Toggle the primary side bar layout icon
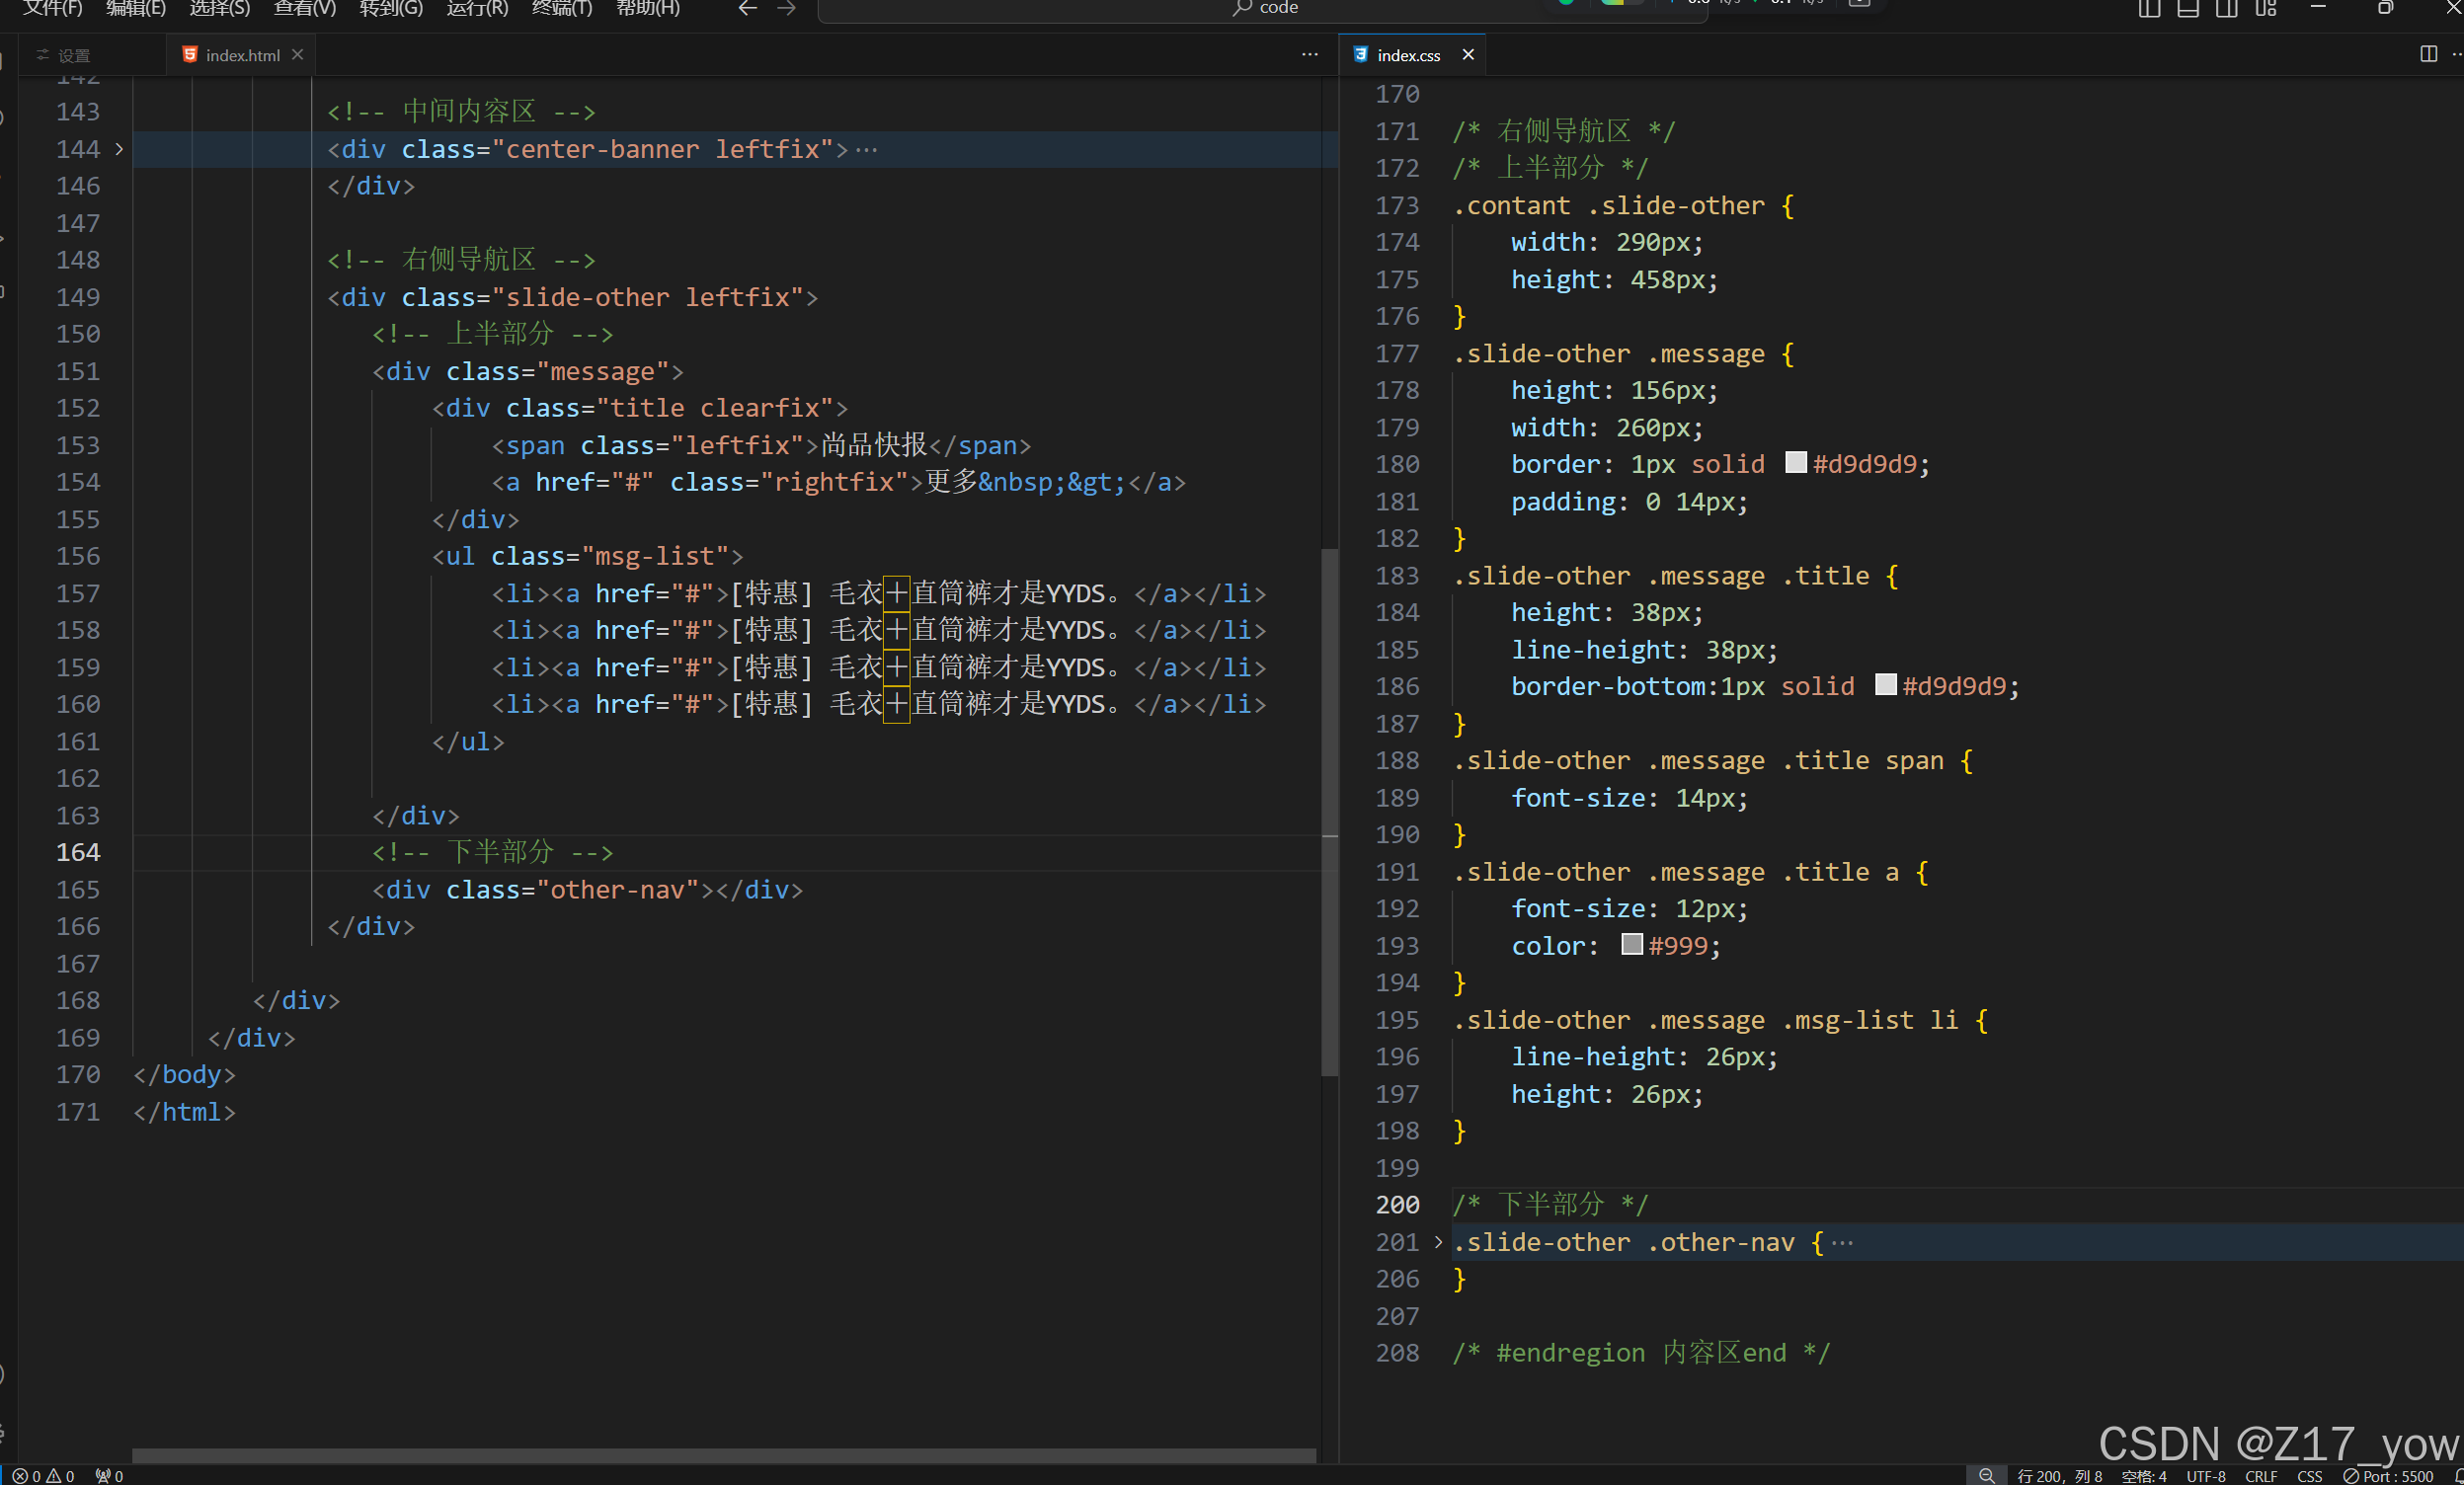Image resolution: width=2464 pixels, height=1485 pixels. pyautogui.click(x=2149, y=9)
